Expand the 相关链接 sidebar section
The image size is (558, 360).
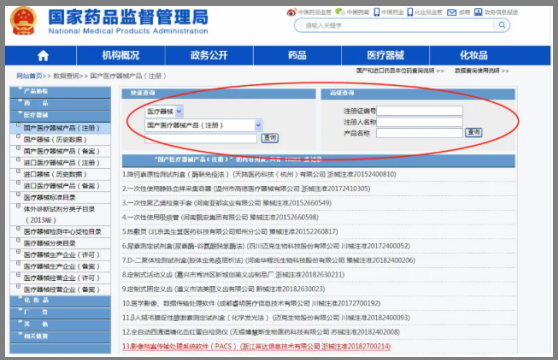click(x=60, y=336)
